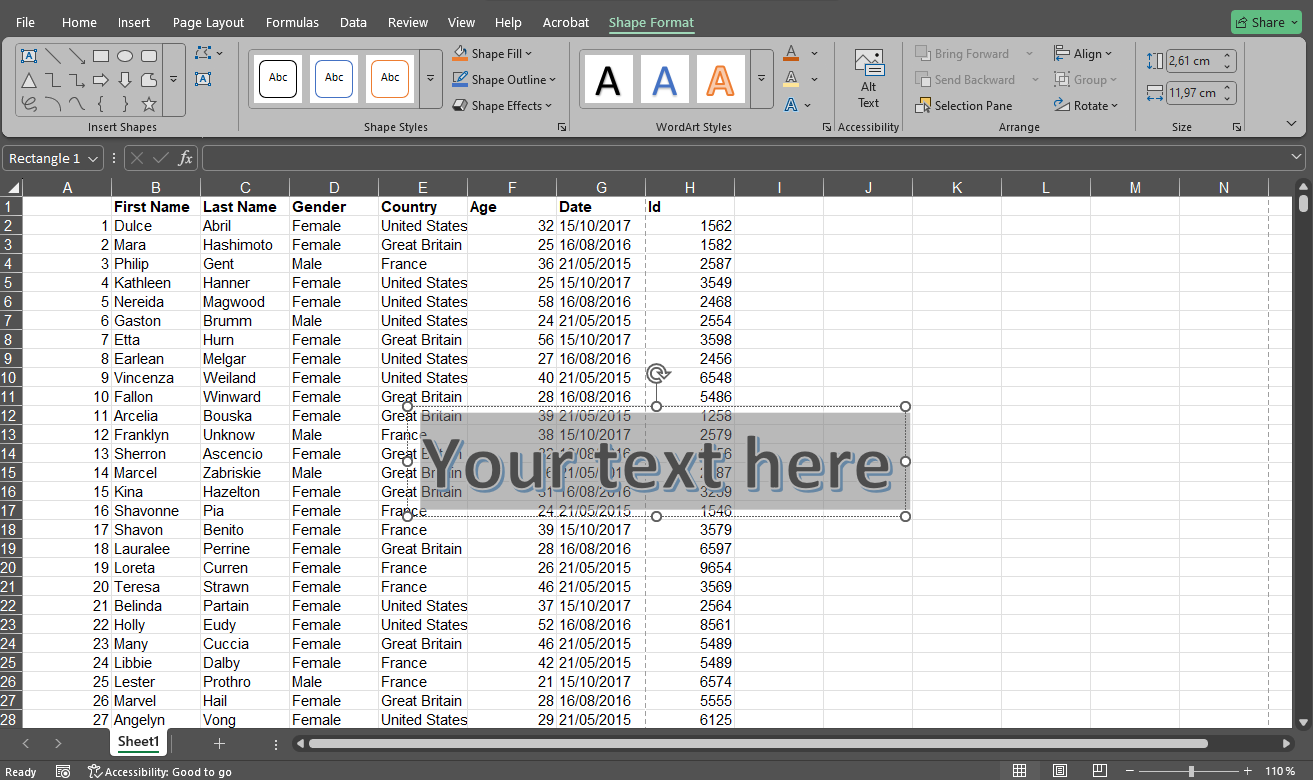Increase shape height with stepper
Screen dimensions: 1313x780
tap(1229, 56)
